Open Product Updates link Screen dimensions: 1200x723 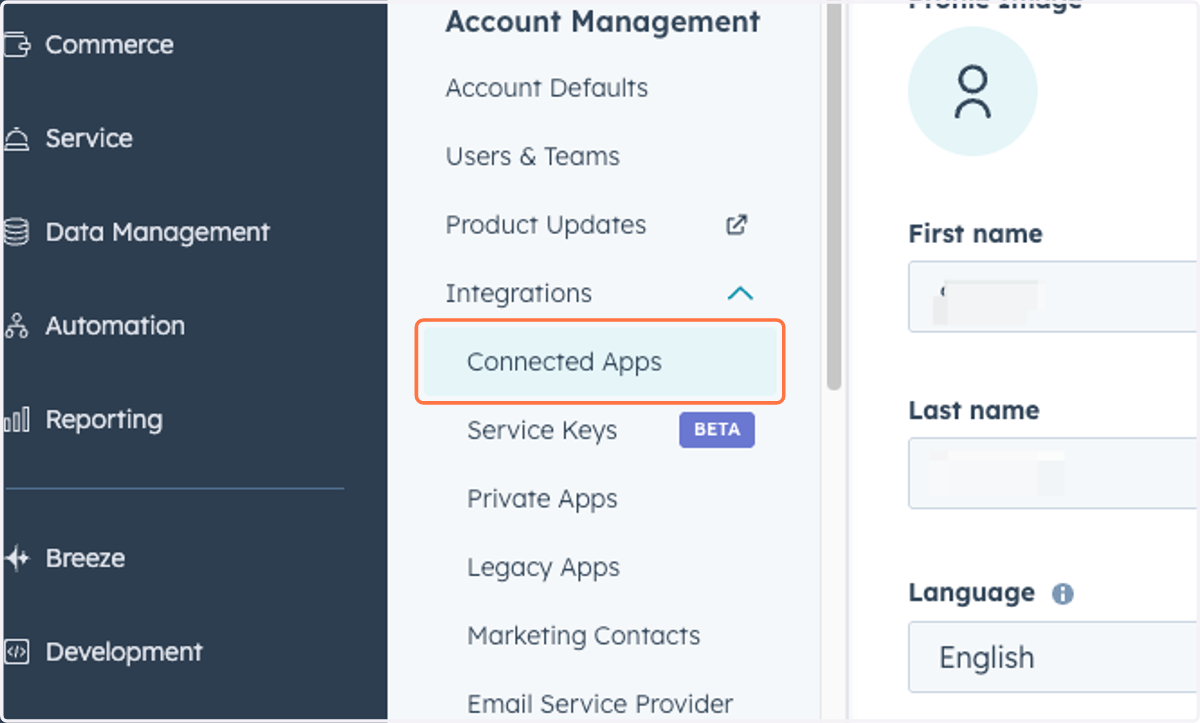546,225
